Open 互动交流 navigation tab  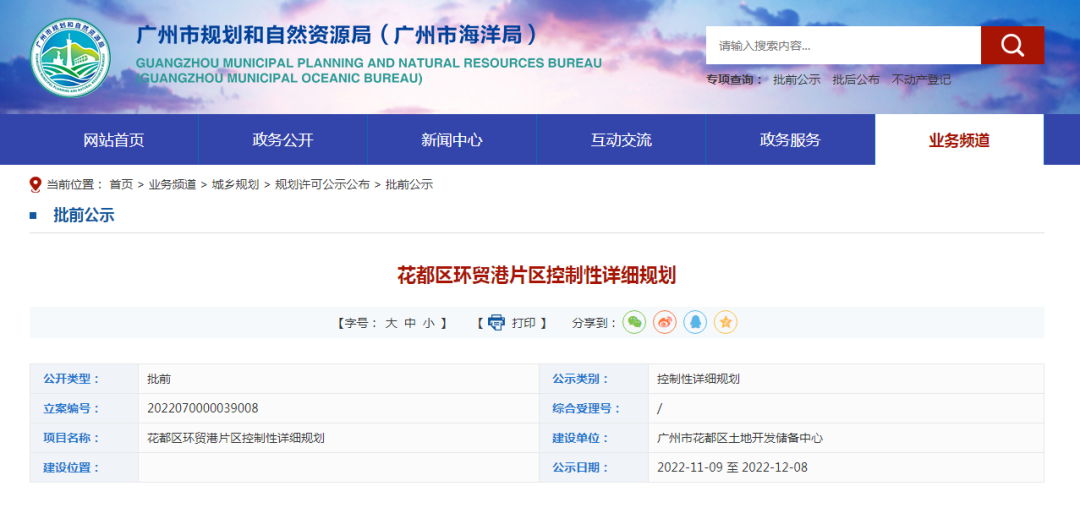click(x=621, y=140)
